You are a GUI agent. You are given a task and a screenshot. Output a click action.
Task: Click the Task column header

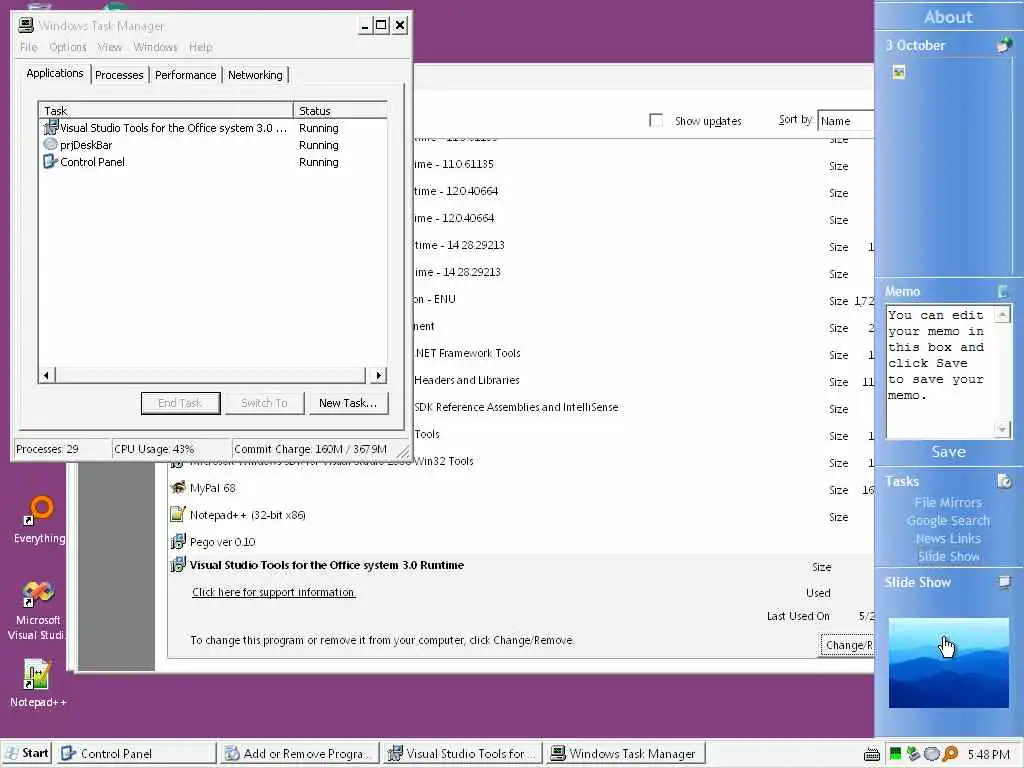[166, 110]
